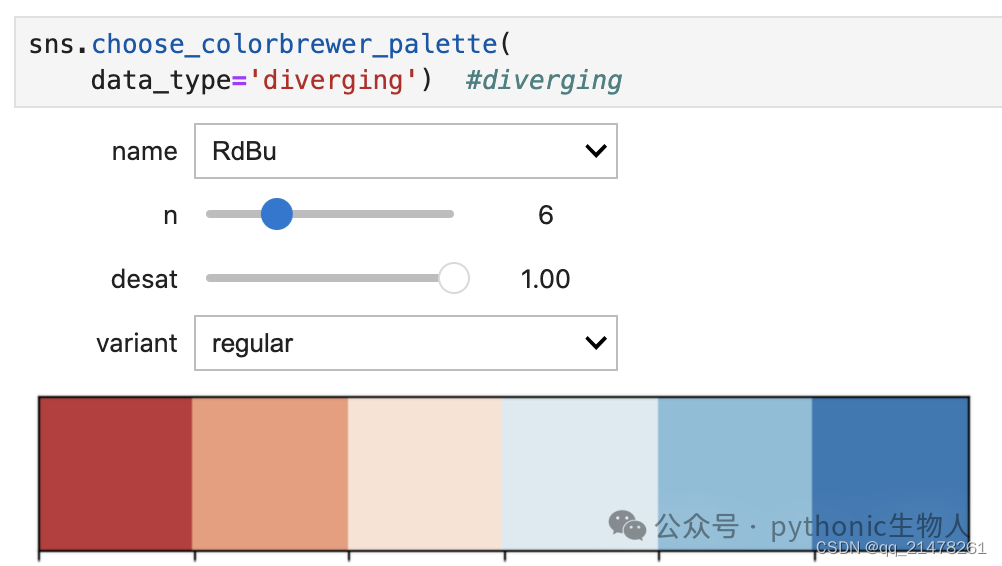The height and width of the screenshot is (566, 1002).
Task: Open the name dropdown showing RdBu
Action: (x=406, y=151)
